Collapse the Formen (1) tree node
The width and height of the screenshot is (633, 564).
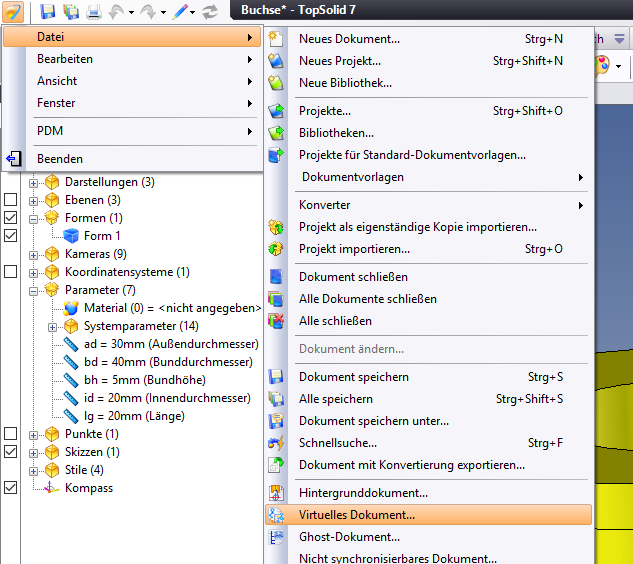tap(34, 219)
